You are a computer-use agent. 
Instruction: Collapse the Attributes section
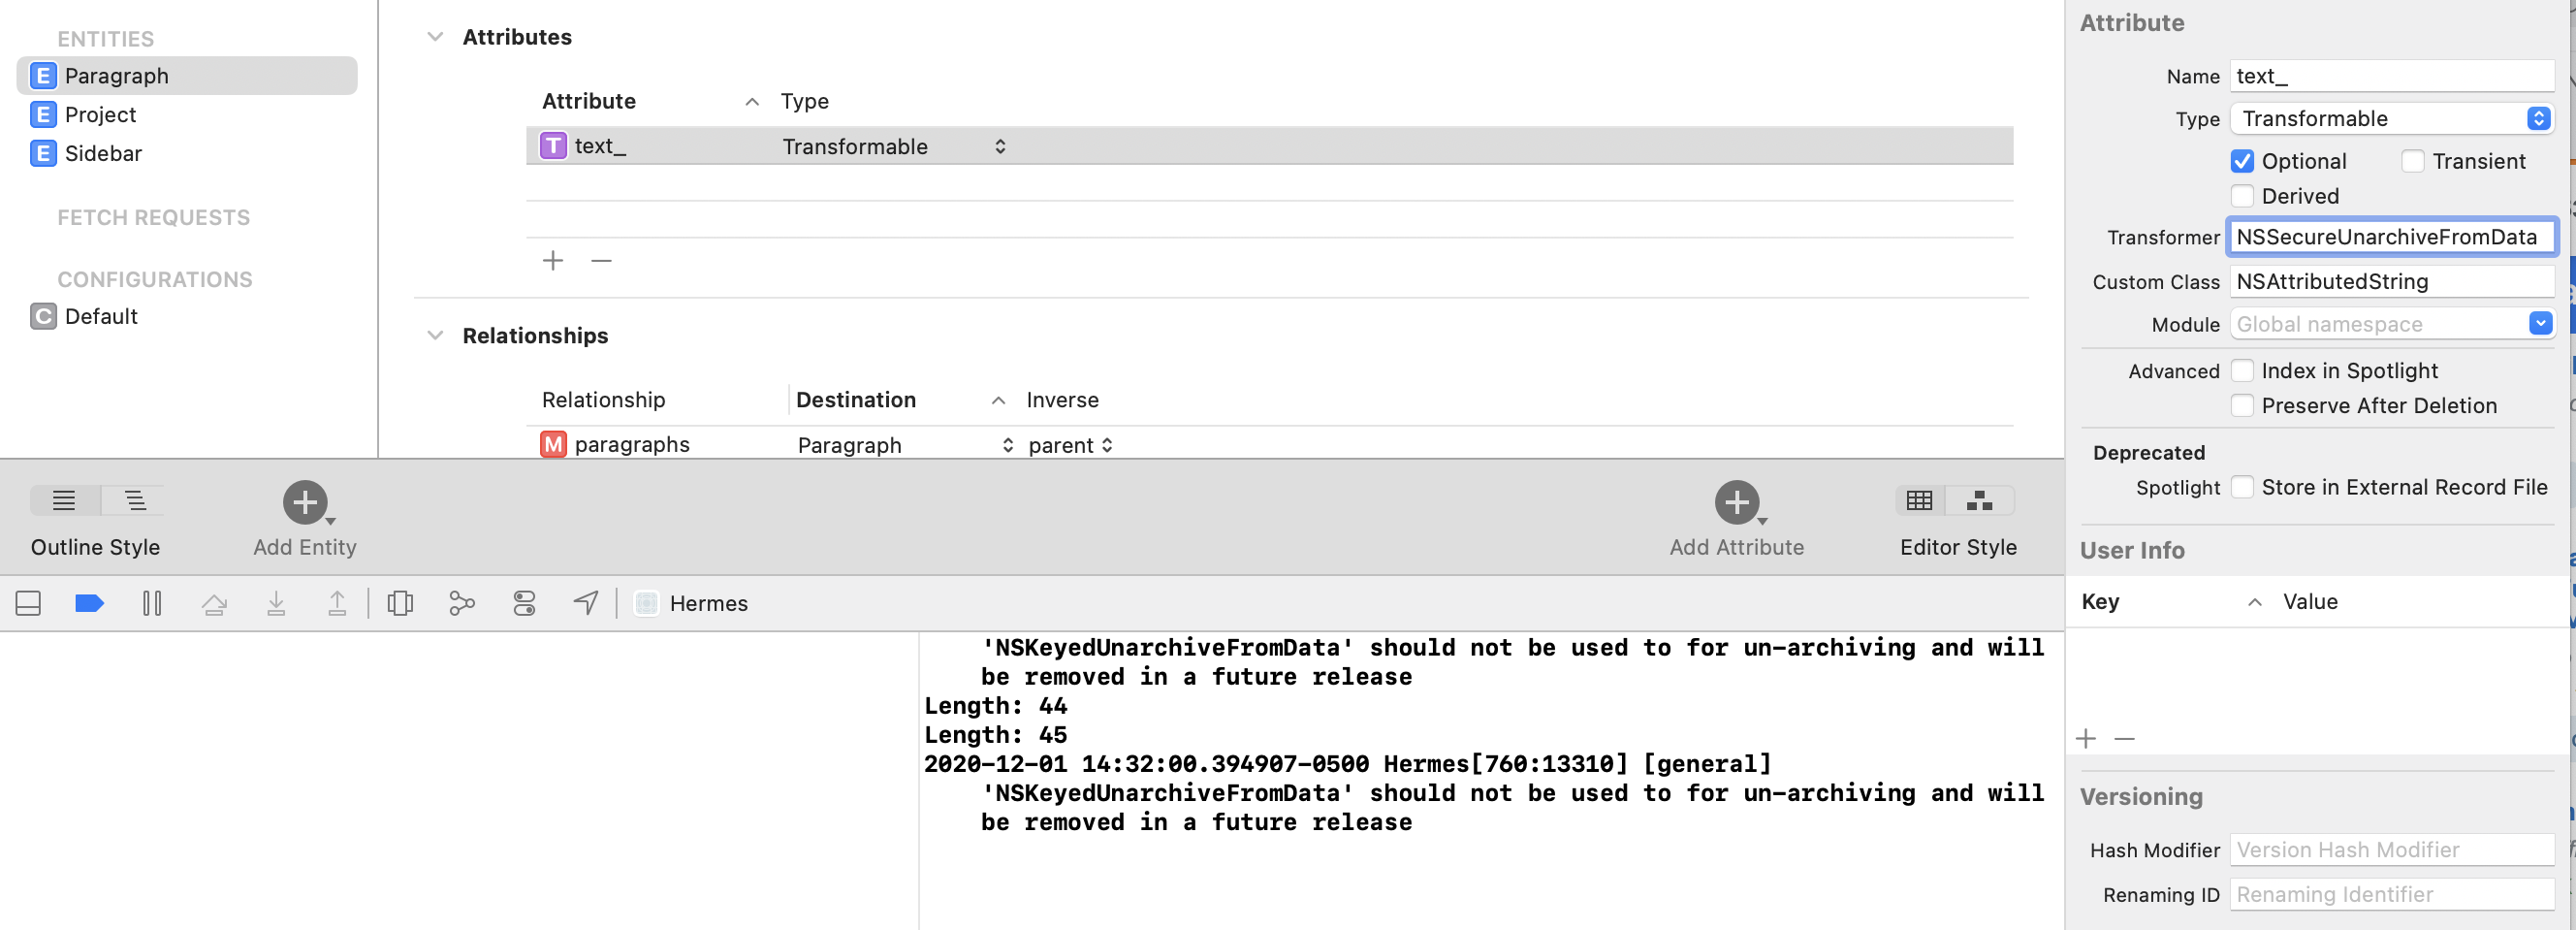pyautogui.click(x=435, y=37)
